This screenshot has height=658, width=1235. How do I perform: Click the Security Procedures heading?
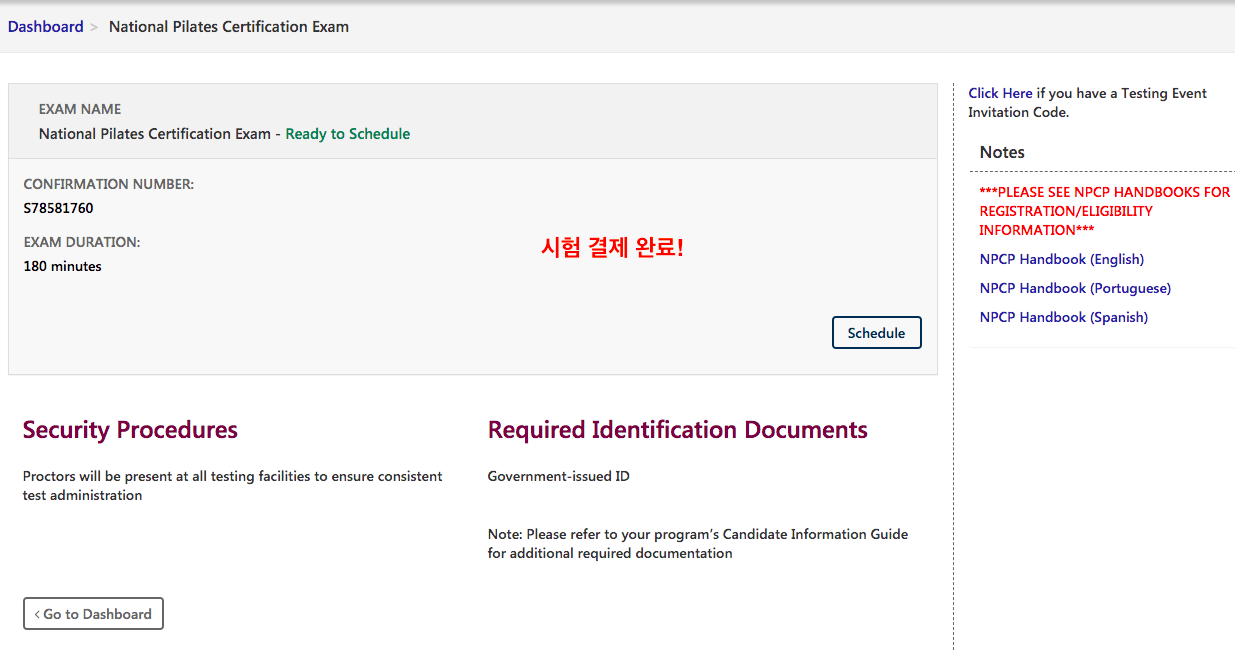pos(130,430)
